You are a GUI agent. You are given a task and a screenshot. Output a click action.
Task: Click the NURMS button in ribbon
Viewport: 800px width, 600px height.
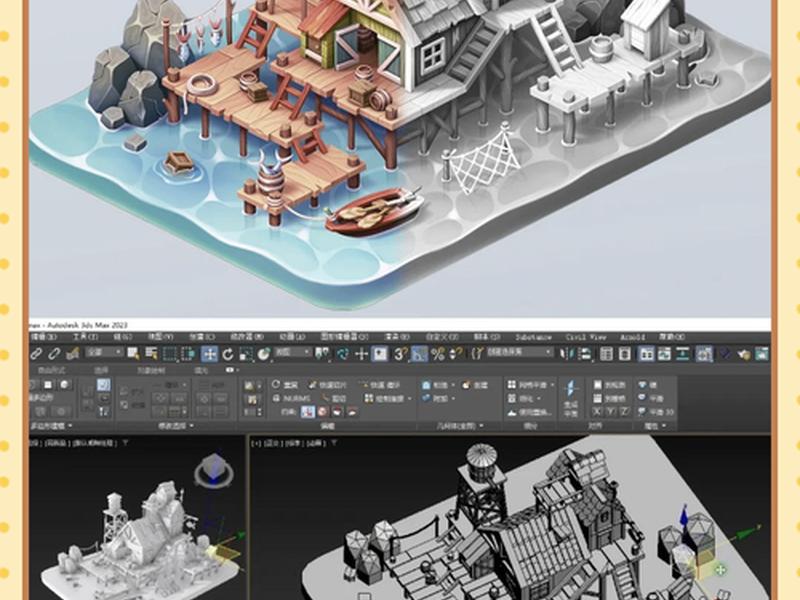click(x=292, y=398)
